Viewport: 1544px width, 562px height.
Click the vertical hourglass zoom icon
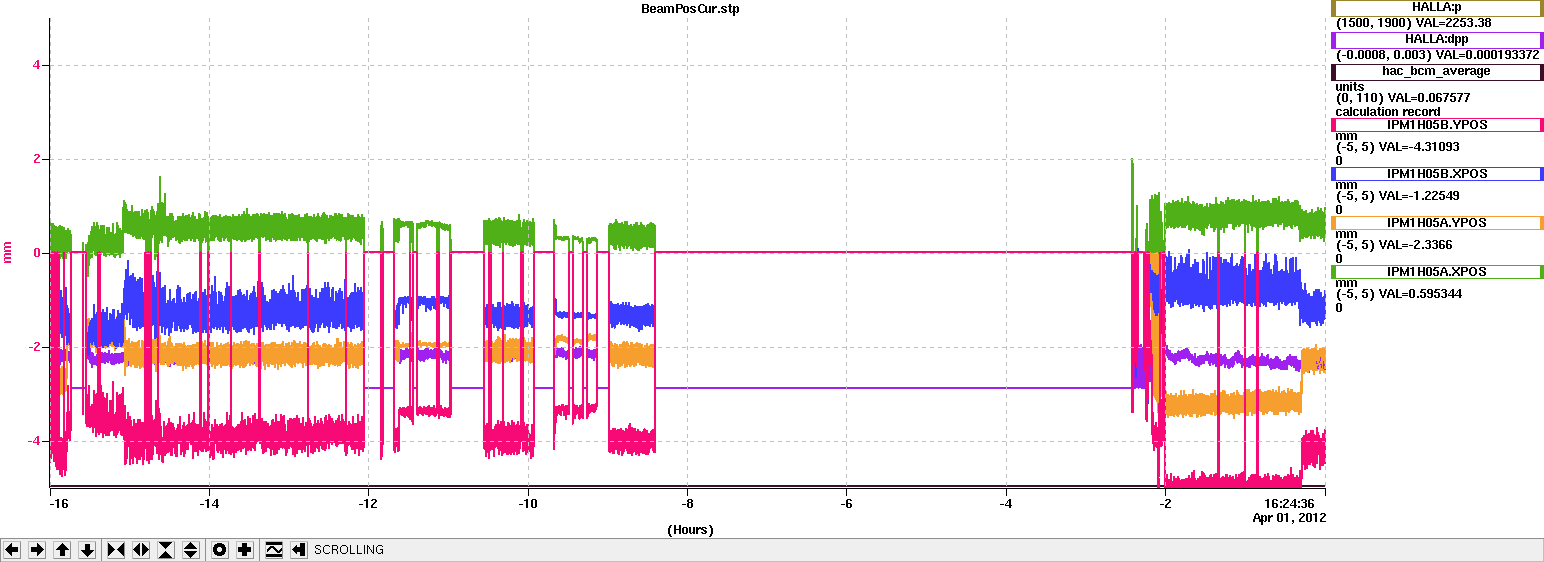coord(166,550)
